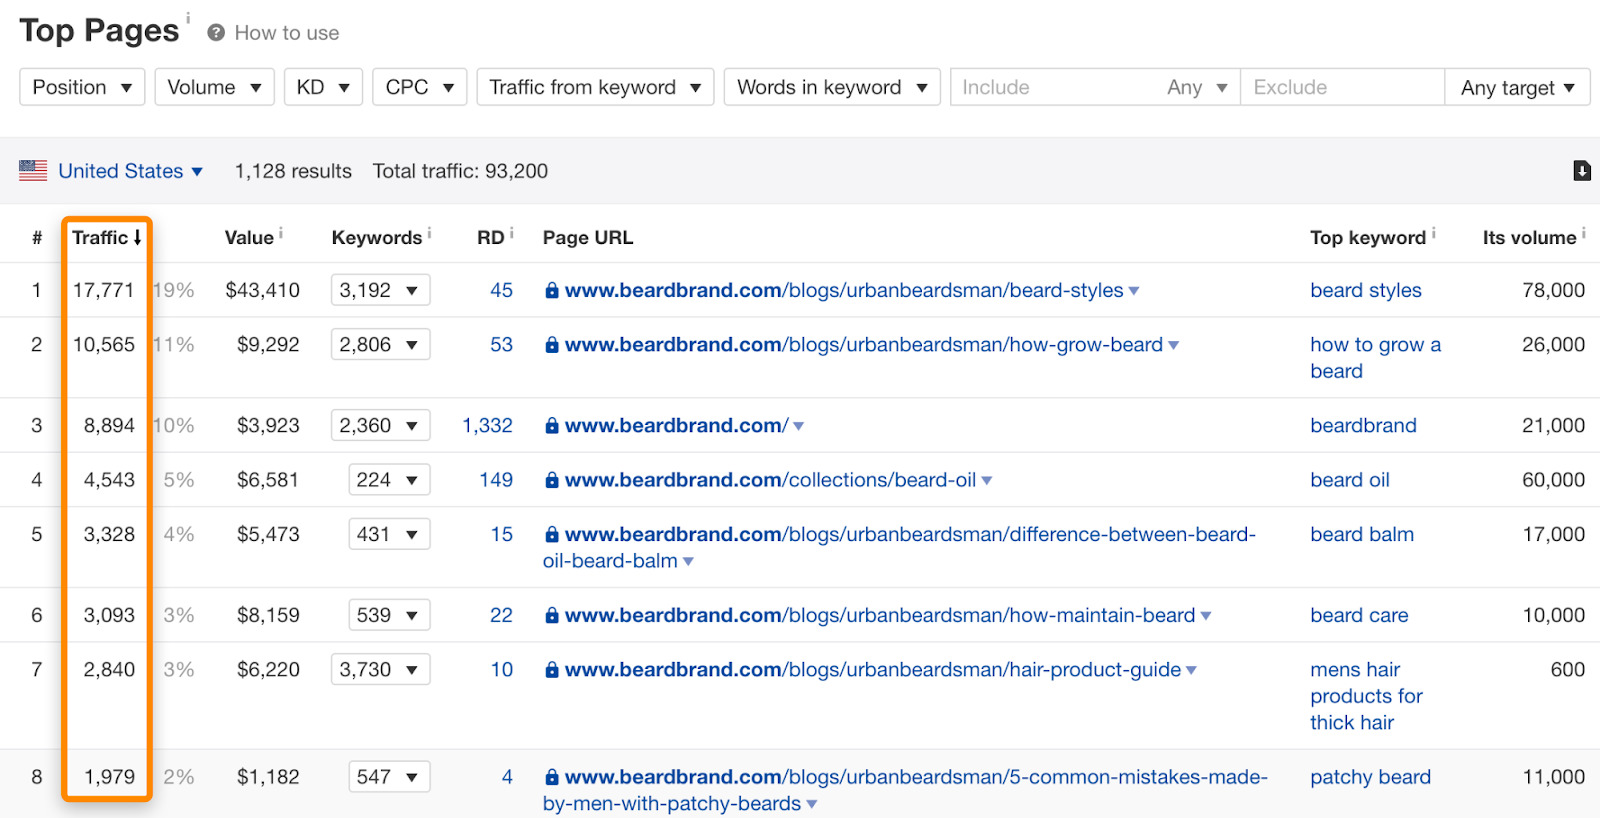
Task: Click the lock icon for hair-product-guide URL
Action: pyautogui.click(x=551, y=669)
